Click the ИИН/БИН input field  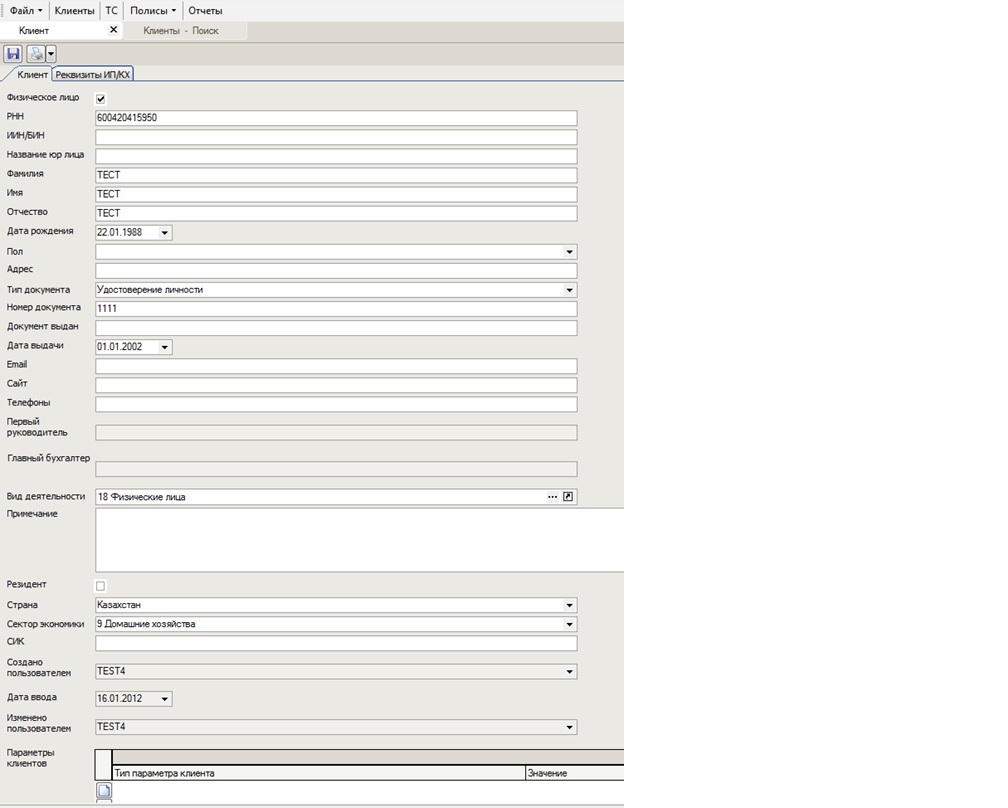336,137
